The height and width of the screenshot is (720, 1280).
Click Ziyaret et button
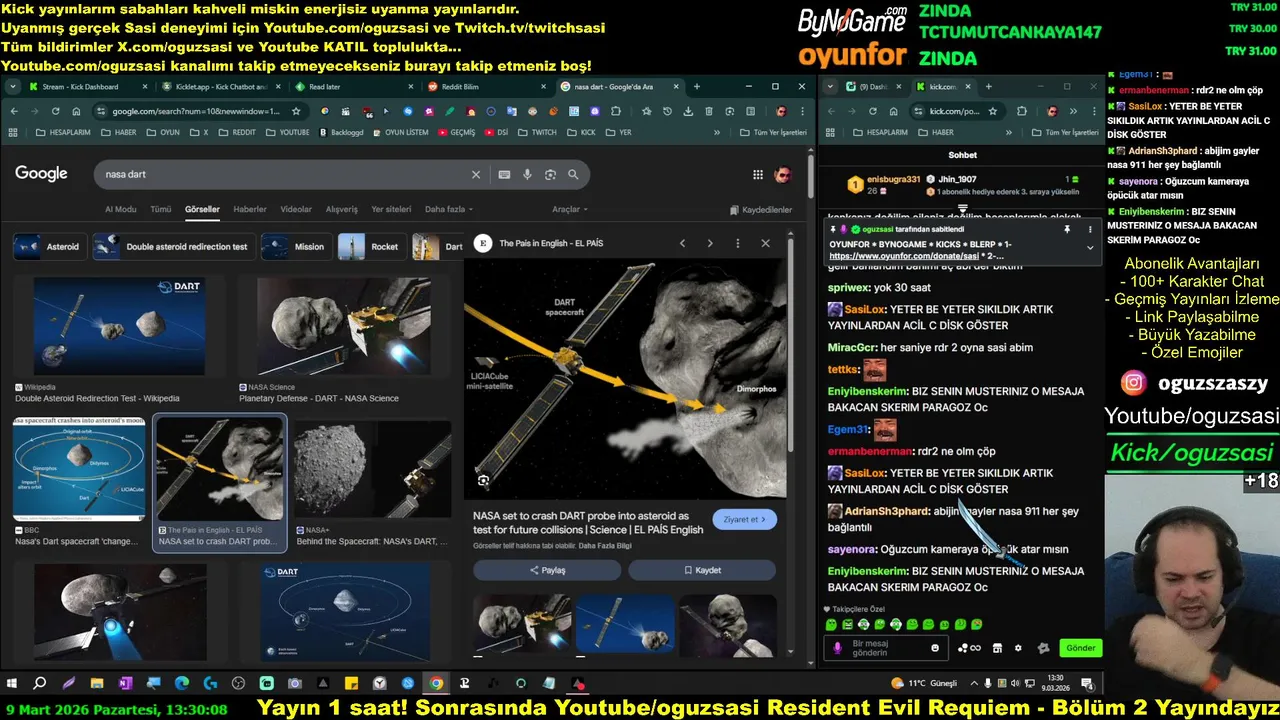744,520
